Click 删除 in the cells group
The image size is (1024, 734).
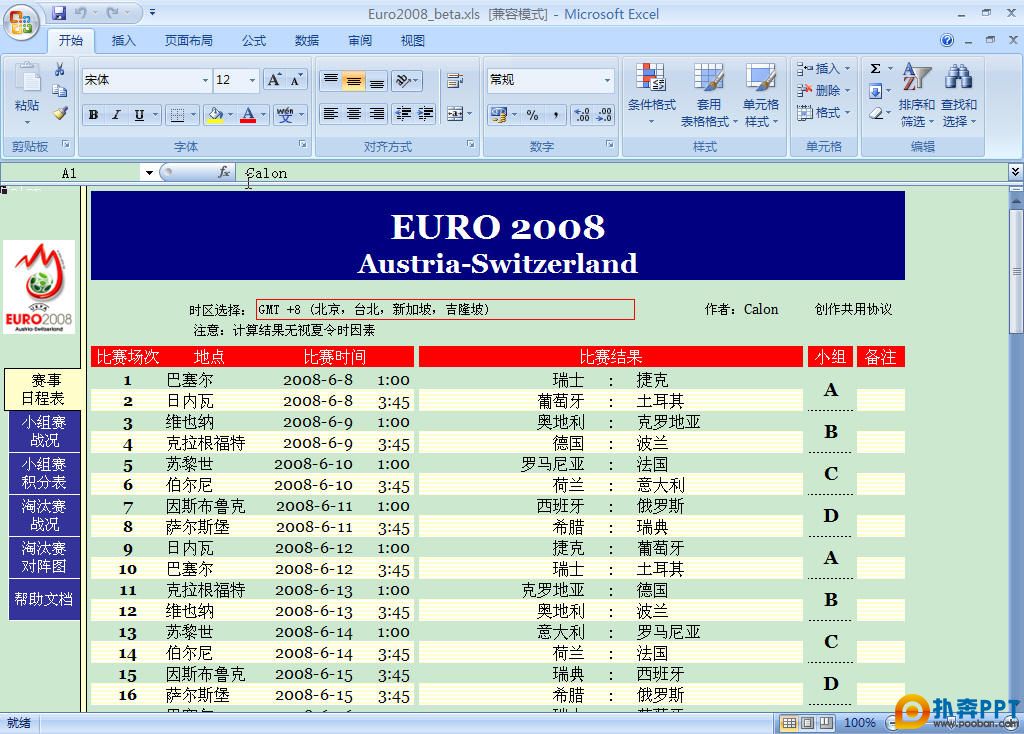(823, 90)
